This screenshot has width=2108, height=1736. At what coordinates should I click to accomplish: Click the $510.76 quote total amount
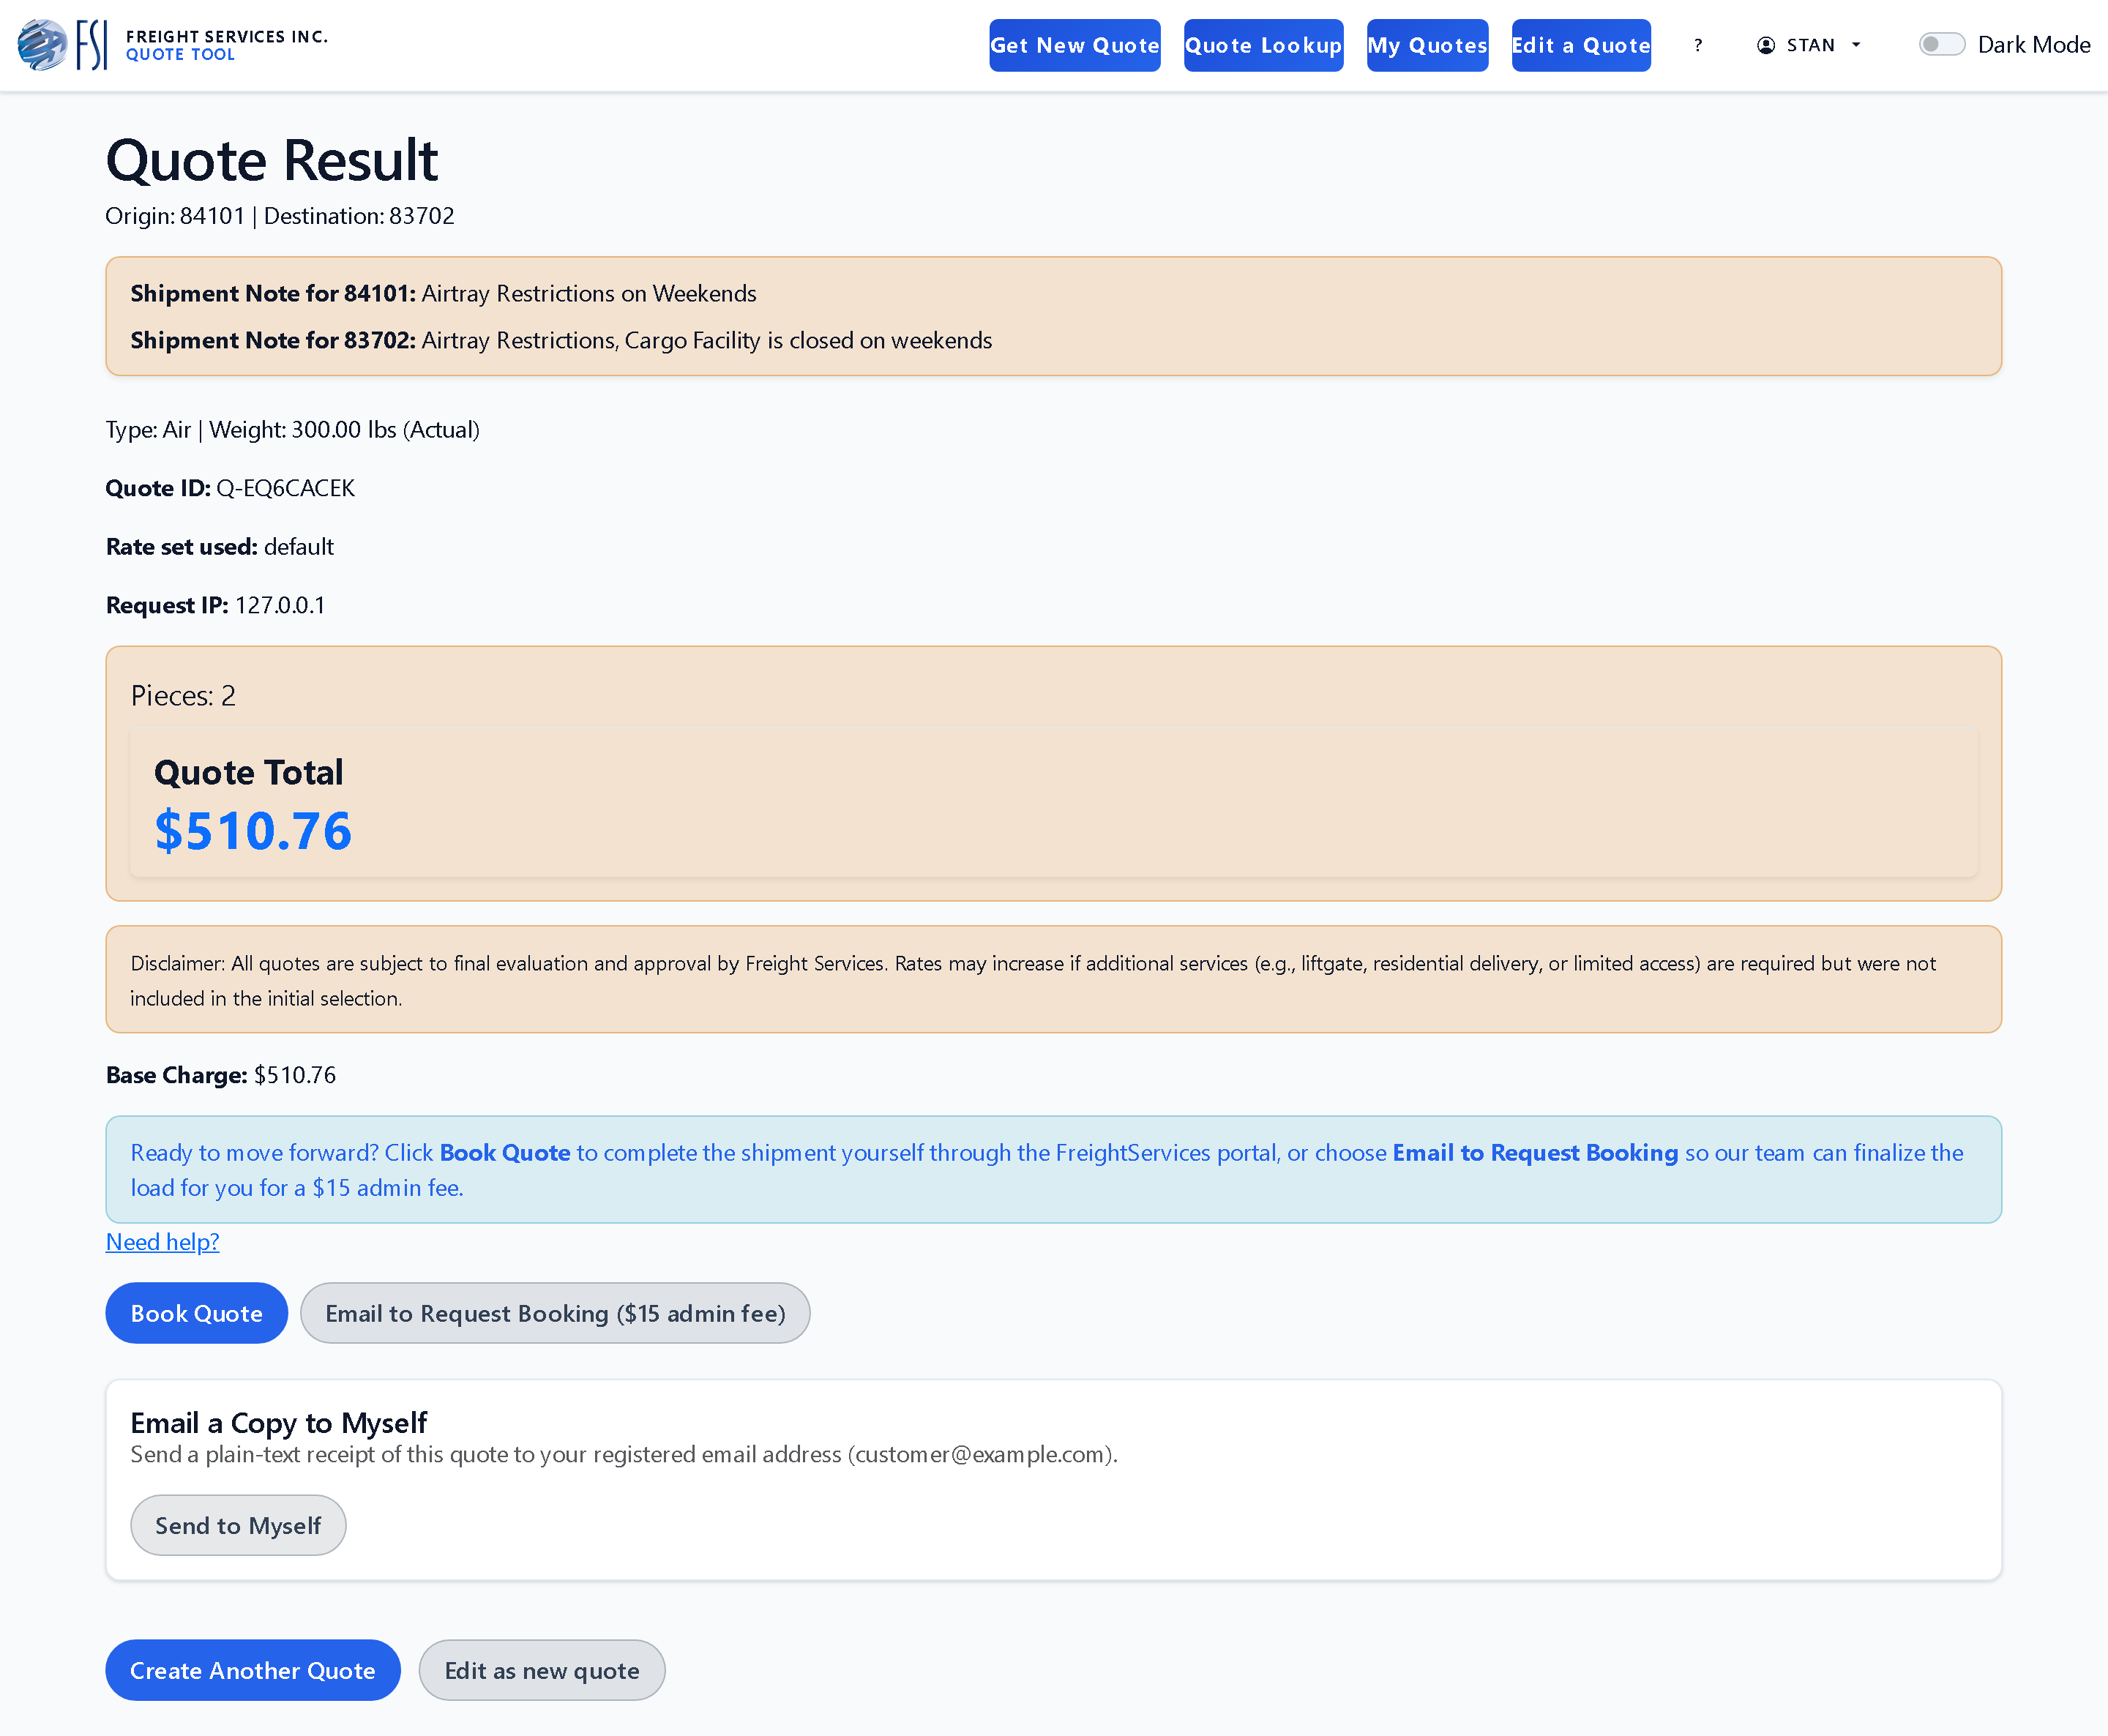tap(253, 830)
